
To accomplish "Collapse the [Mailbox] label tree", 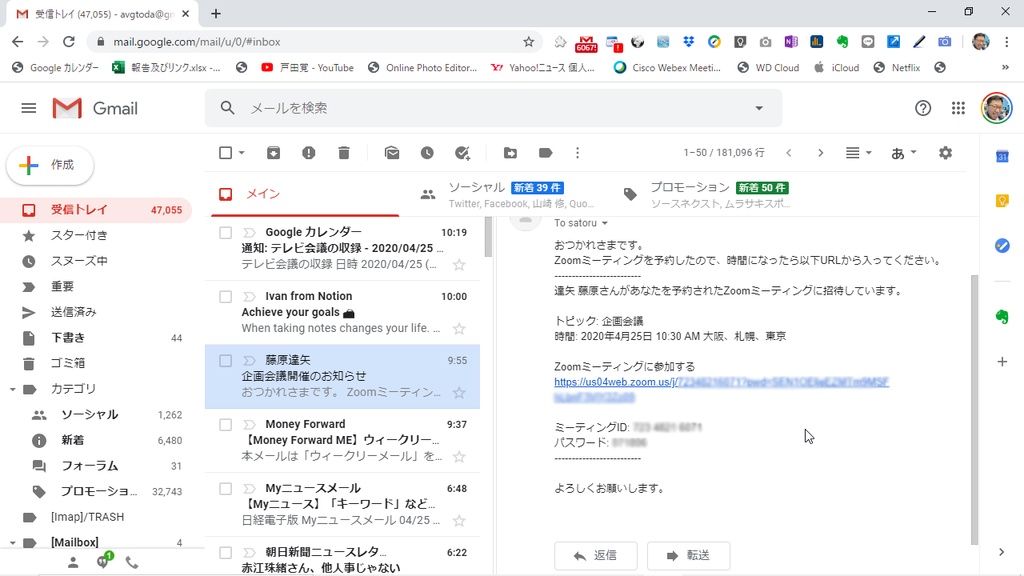I will pyautogui.click(x=12, y=543).
